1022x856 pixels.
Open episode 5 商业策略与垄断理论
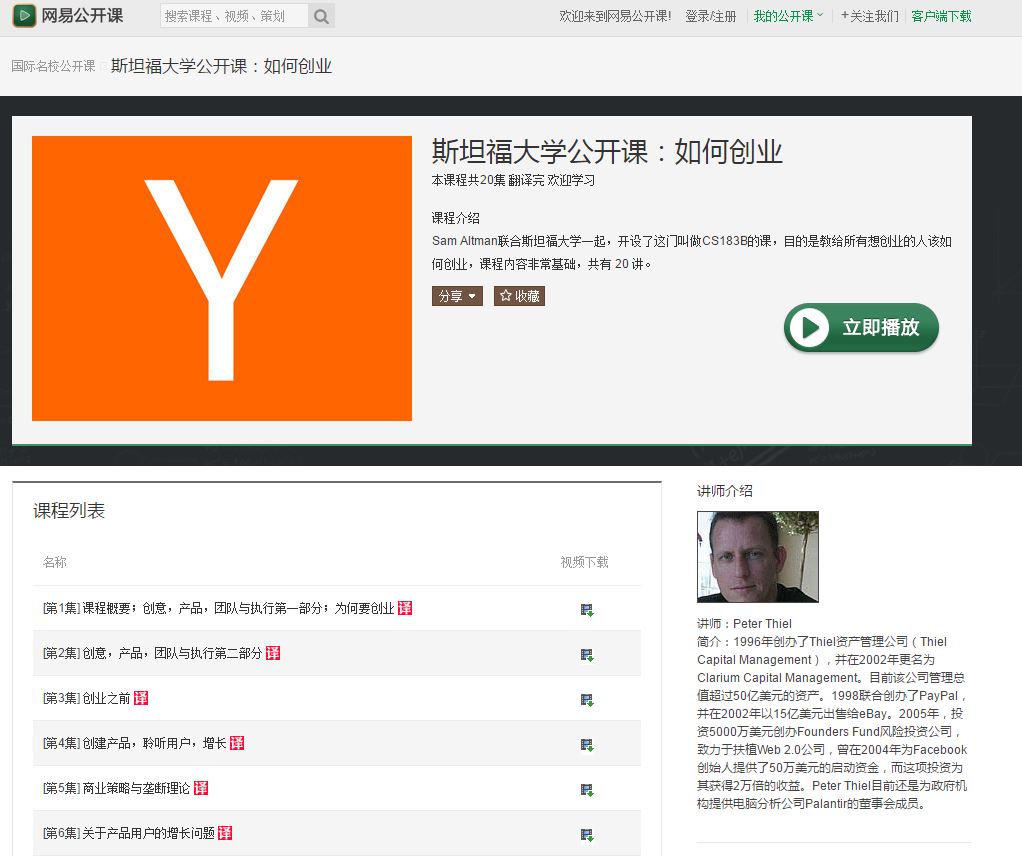point(143,788)
